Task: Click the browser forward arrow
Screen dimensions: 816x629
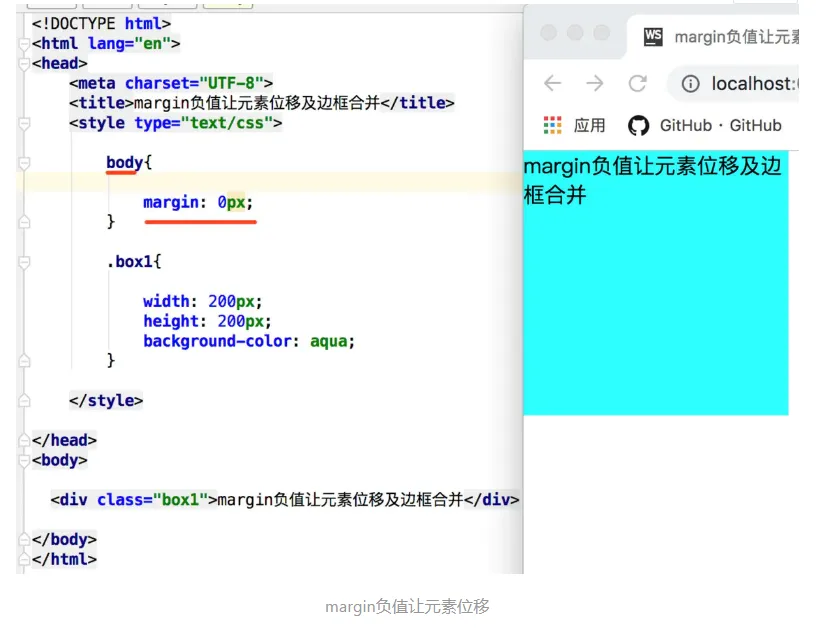Action: tap(595, 83)
